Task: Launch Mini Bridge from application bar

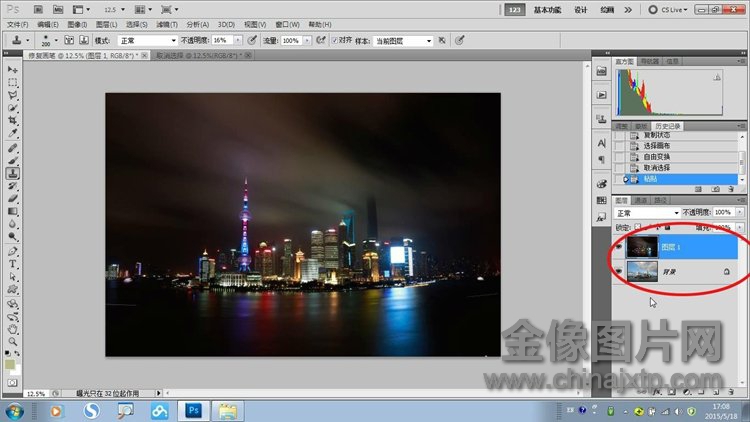Action: pos(58,10)
